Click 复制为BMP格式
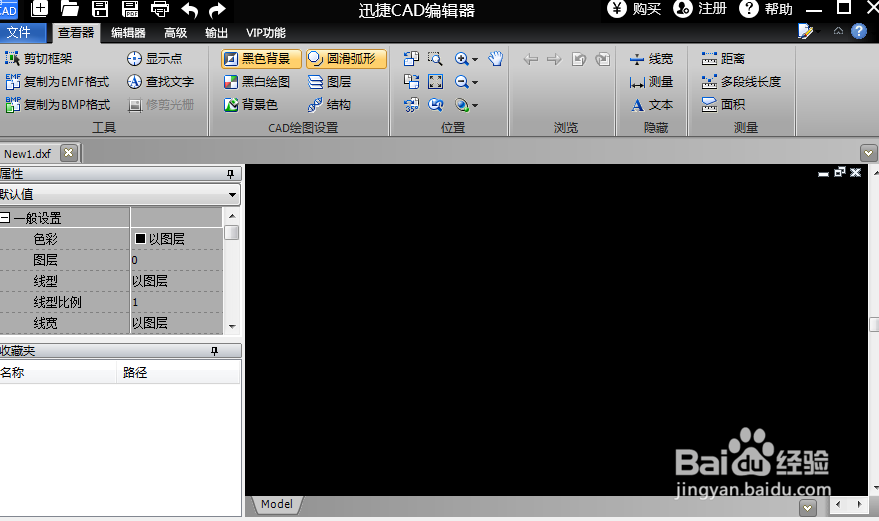This screenshot has width=879, height=521. pyautogui.click(x=57, y=105)
